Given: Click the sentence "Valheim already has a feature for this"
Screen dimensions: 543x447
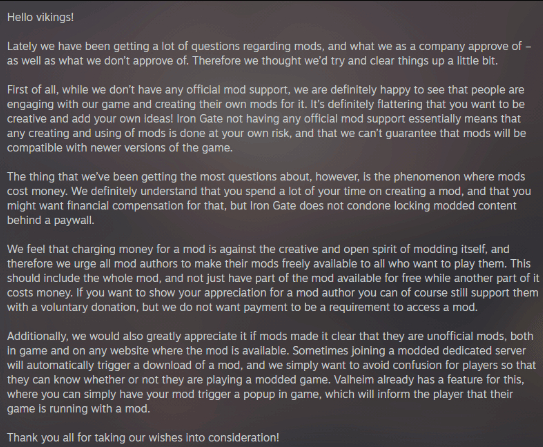Looking at the screenshot, I should 428,380.
